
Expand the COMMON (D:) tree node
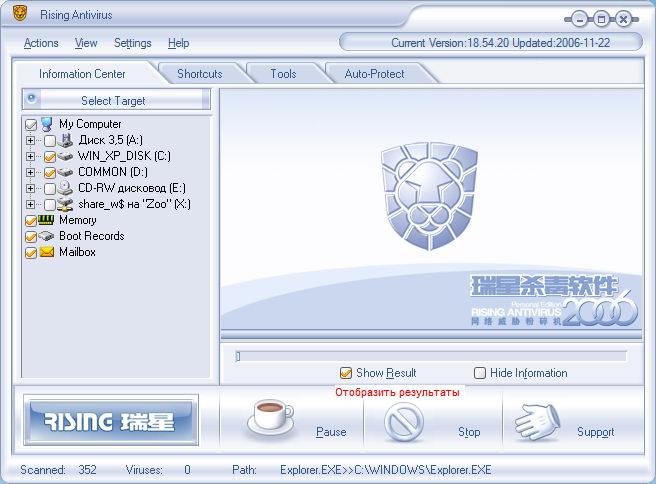(x=30, y=172)
